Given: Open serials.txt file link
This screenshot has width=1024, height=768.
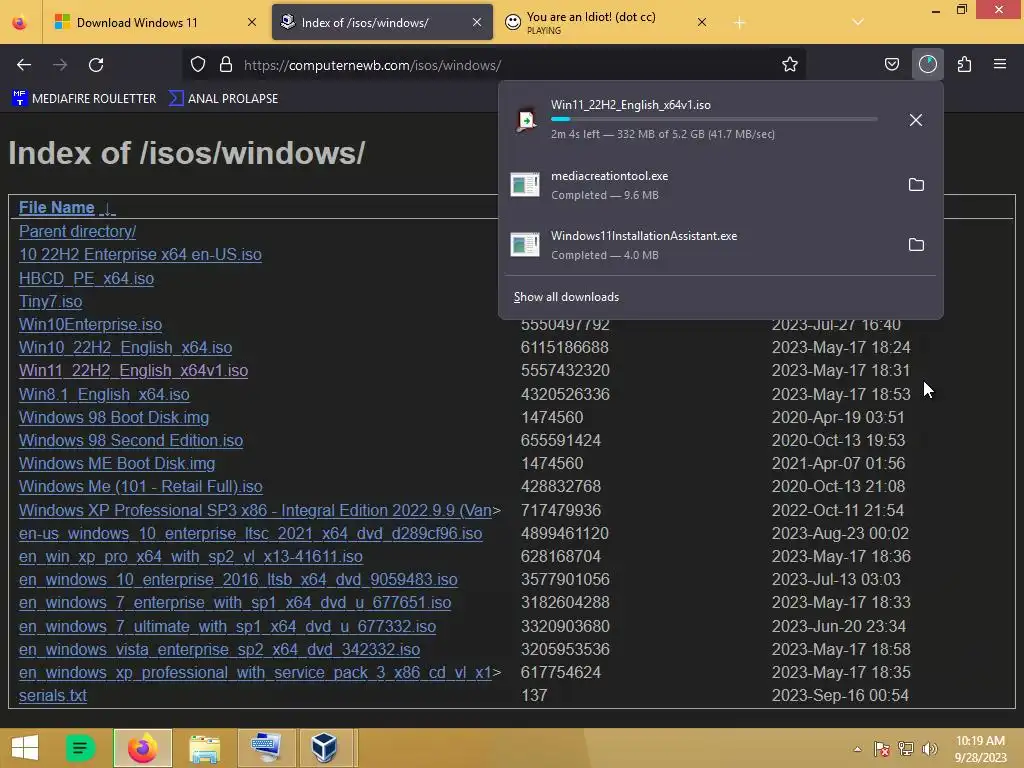Looking at the screenshot, I should click(x=52, y=696).
